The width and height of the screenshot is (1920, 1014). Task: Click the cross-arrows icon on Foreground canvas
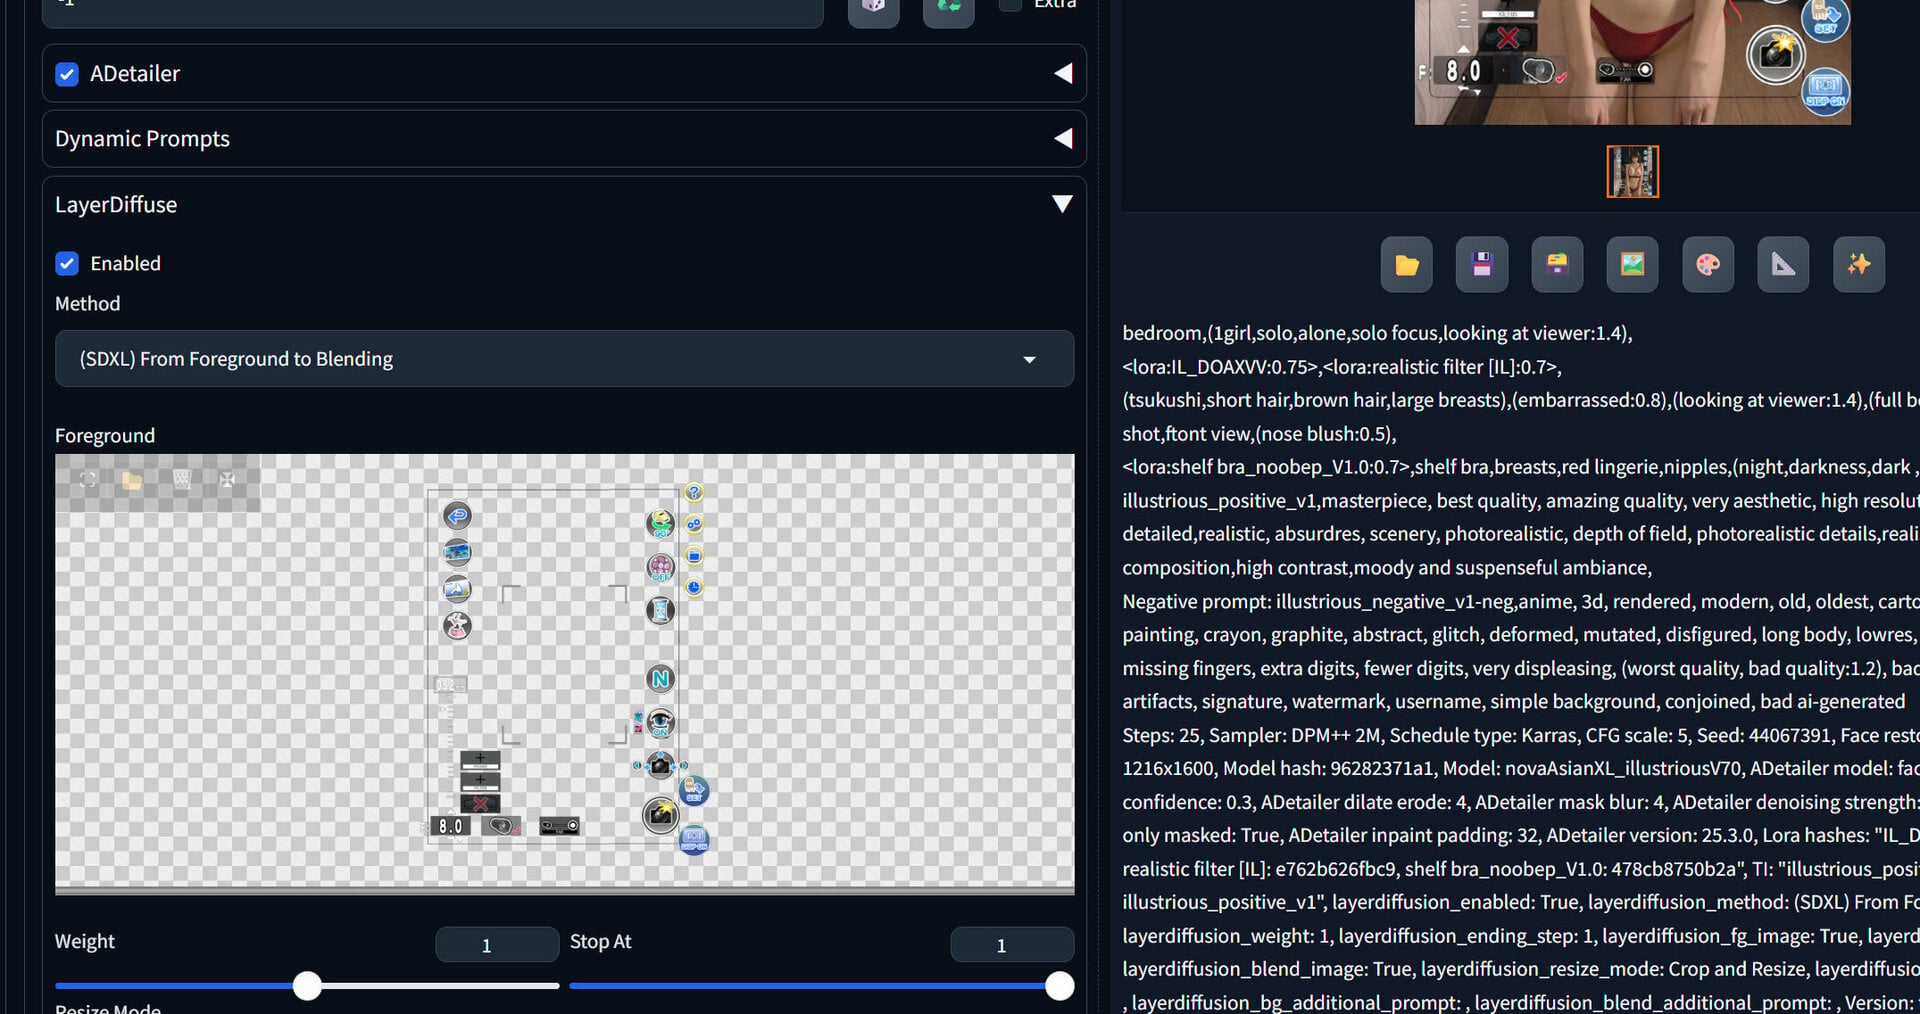(227, 480)
